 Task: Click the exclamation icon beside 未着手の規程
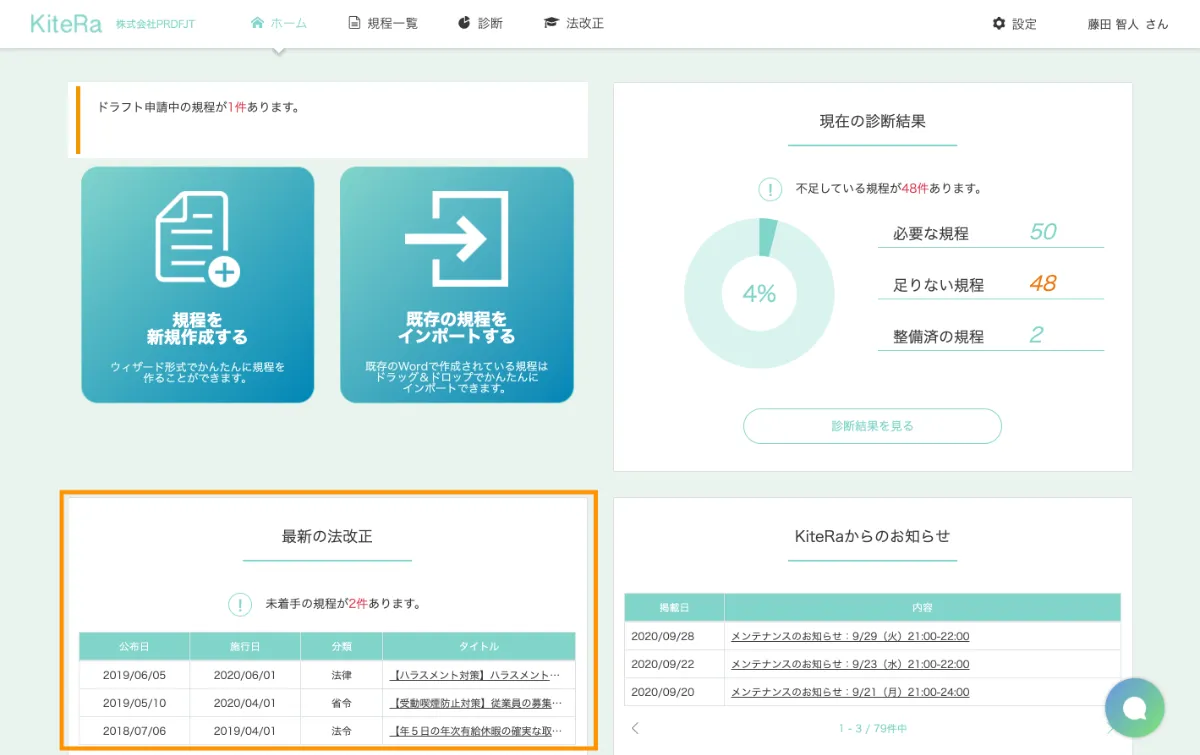click(x=239, y=602)
